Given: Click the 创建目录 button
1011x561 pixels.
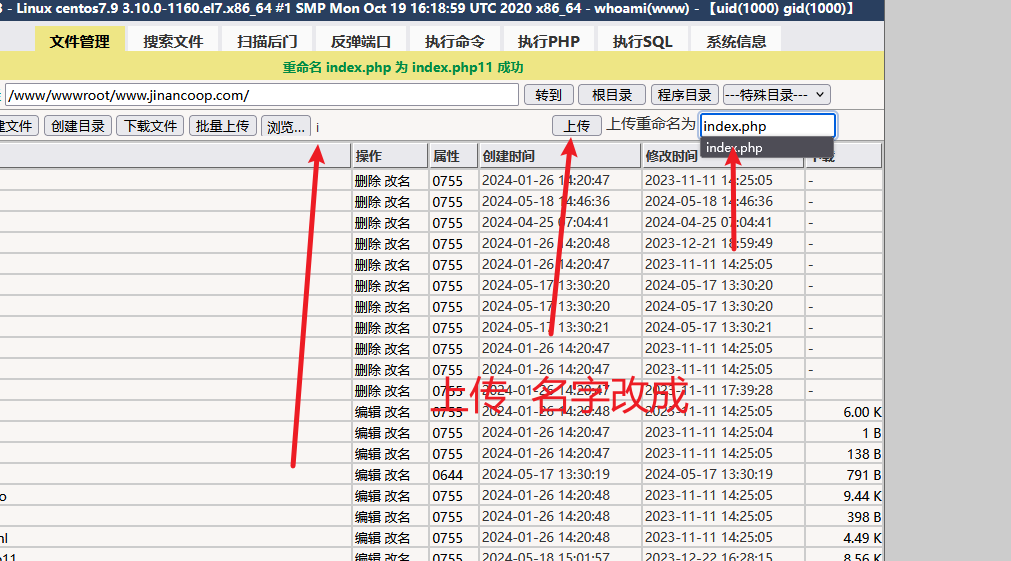Looking at the screenshot, I should point(78,126).
